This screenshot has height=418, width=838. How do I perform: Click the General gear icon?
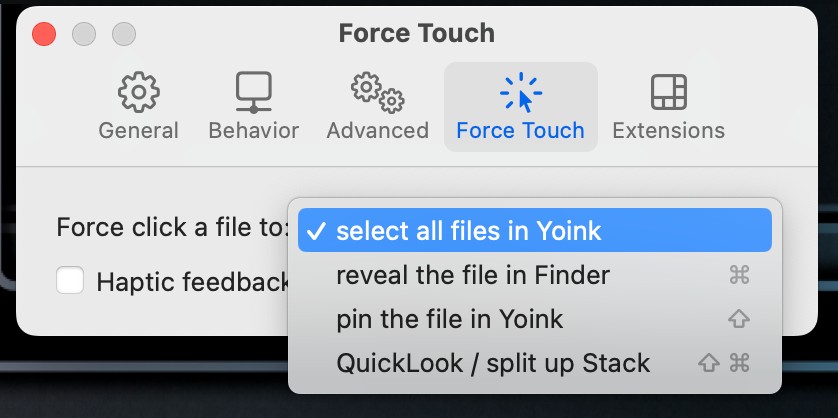(138, 93)
